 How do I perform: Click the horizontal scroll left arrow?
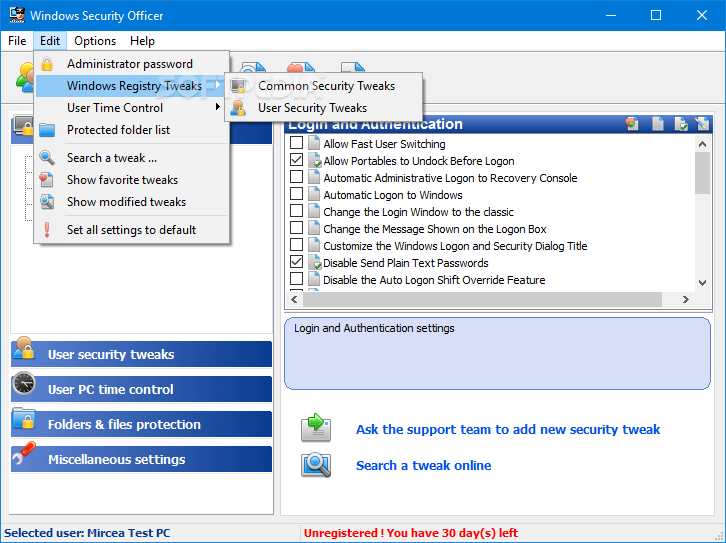coord(294,300)
